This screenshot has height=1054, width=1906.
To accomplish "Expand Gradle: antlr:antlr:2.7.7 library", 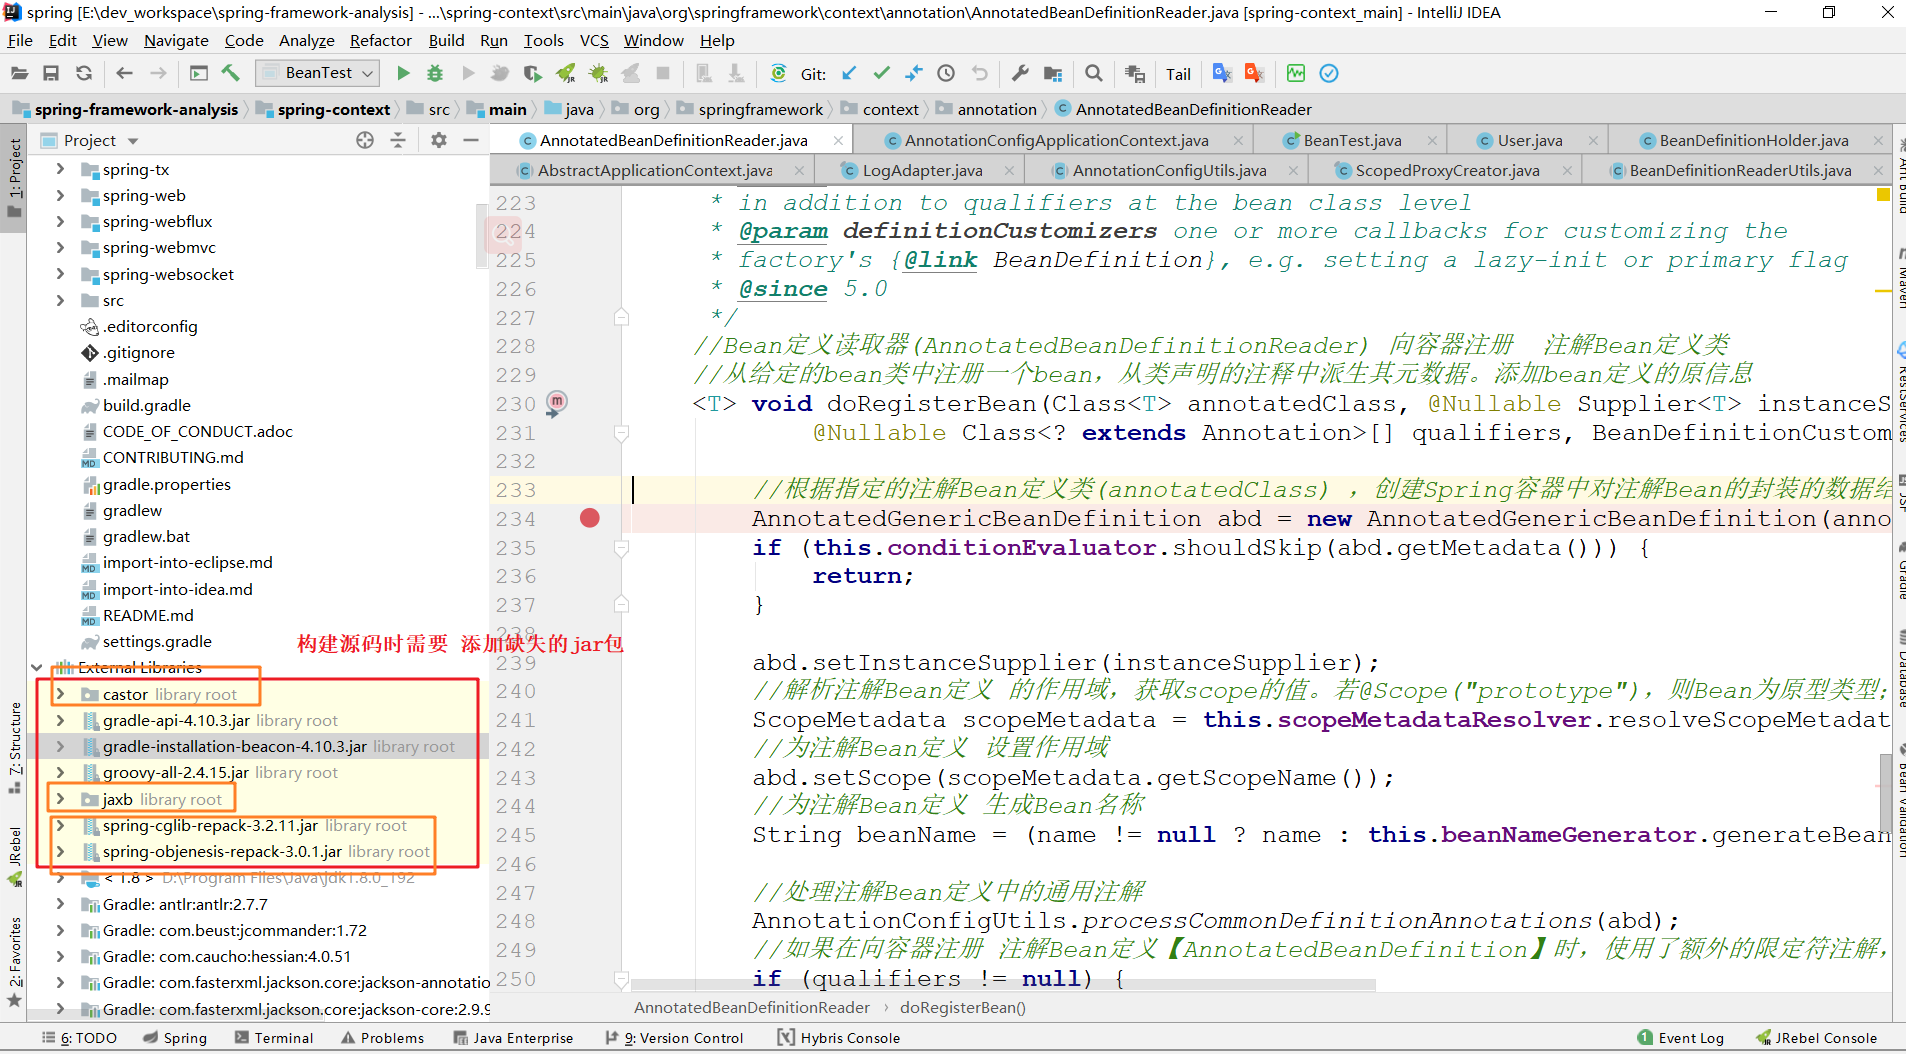I will click(x=60, y=904).
